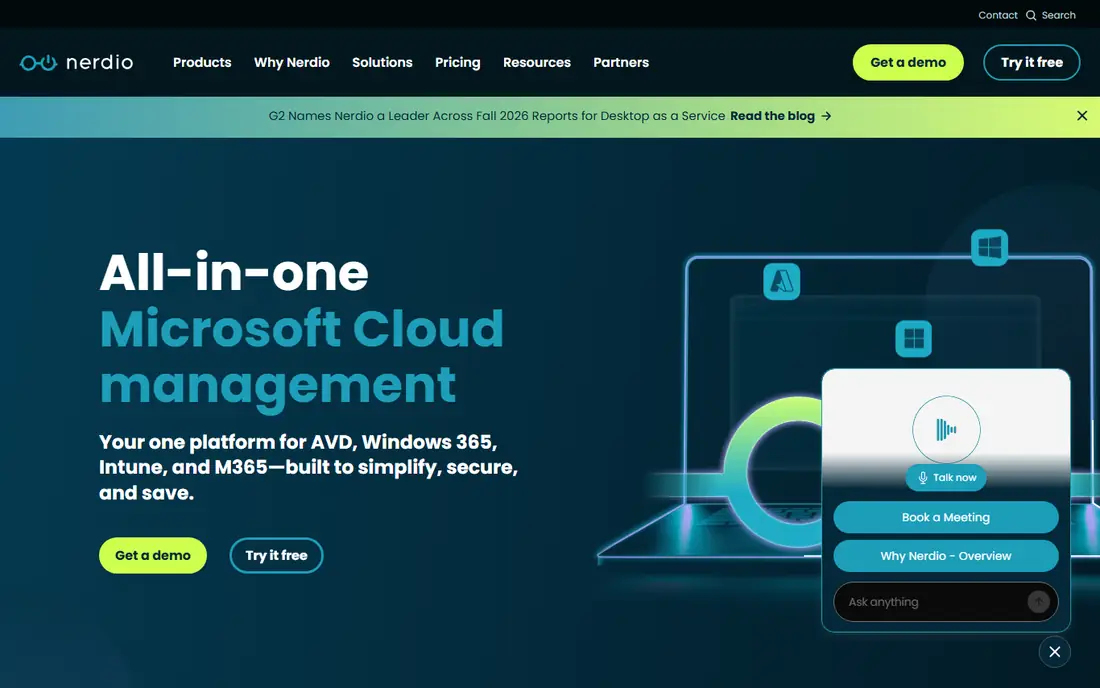Select Why Nerdio - Overview in the chat widget
Viewport: 1100px width, 688px height.
pyautogui.click(x=946, y=556)
